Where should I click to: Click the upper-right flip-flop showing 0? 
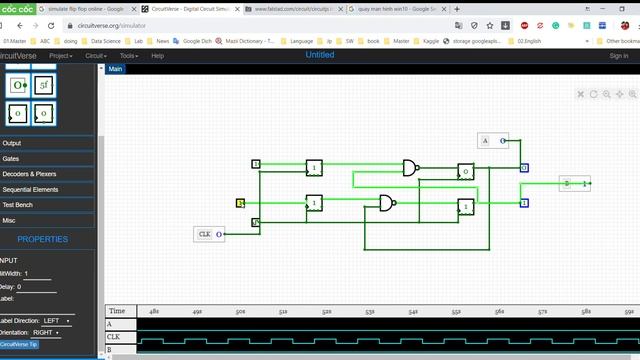coord(466,171)
